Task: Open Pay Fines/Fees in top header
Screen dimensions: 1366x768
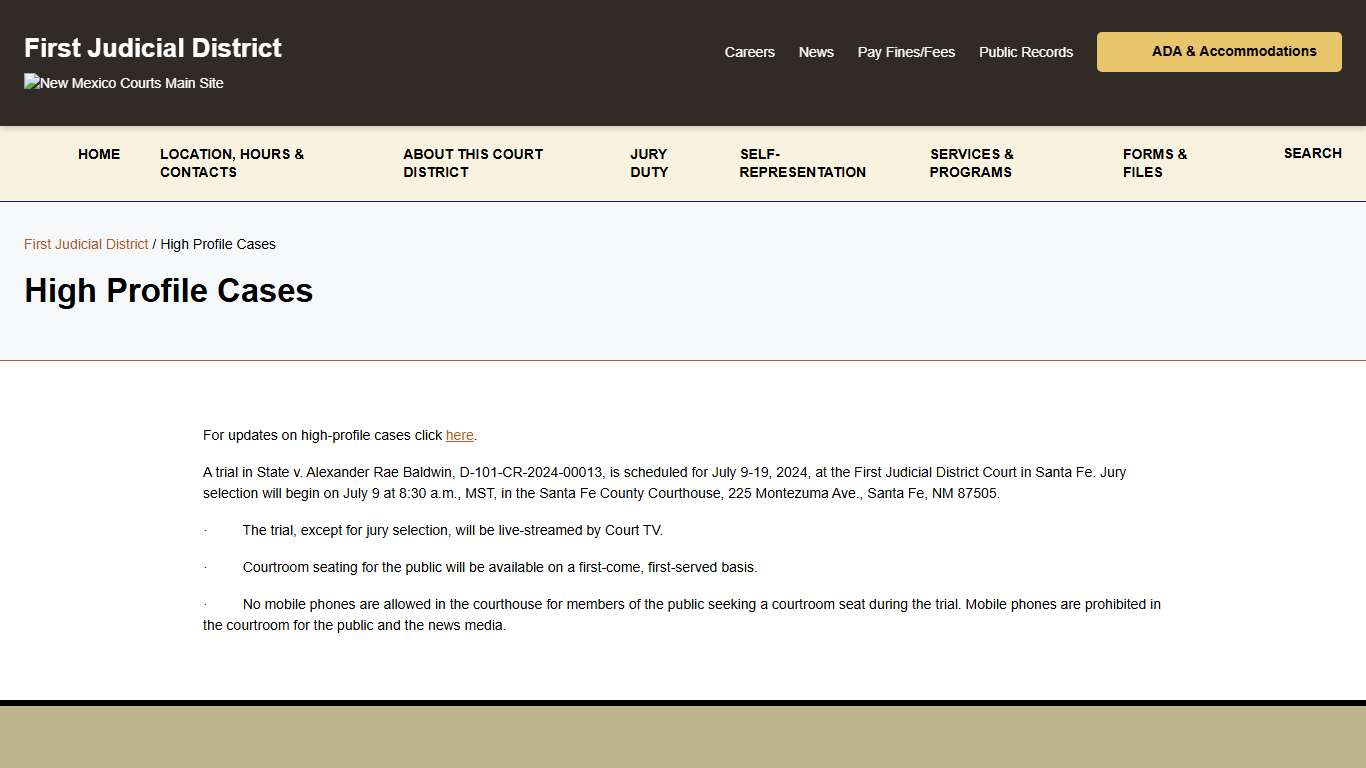Action: (x=906, y=52)
